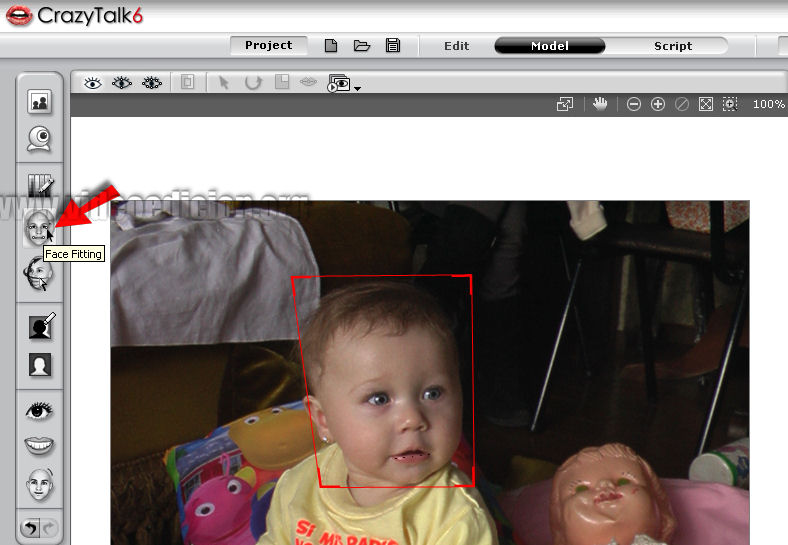Expand the preview options dropdown arrow
Screen dimensions: 788x545
pyautogui.click(x=357, y=88)
